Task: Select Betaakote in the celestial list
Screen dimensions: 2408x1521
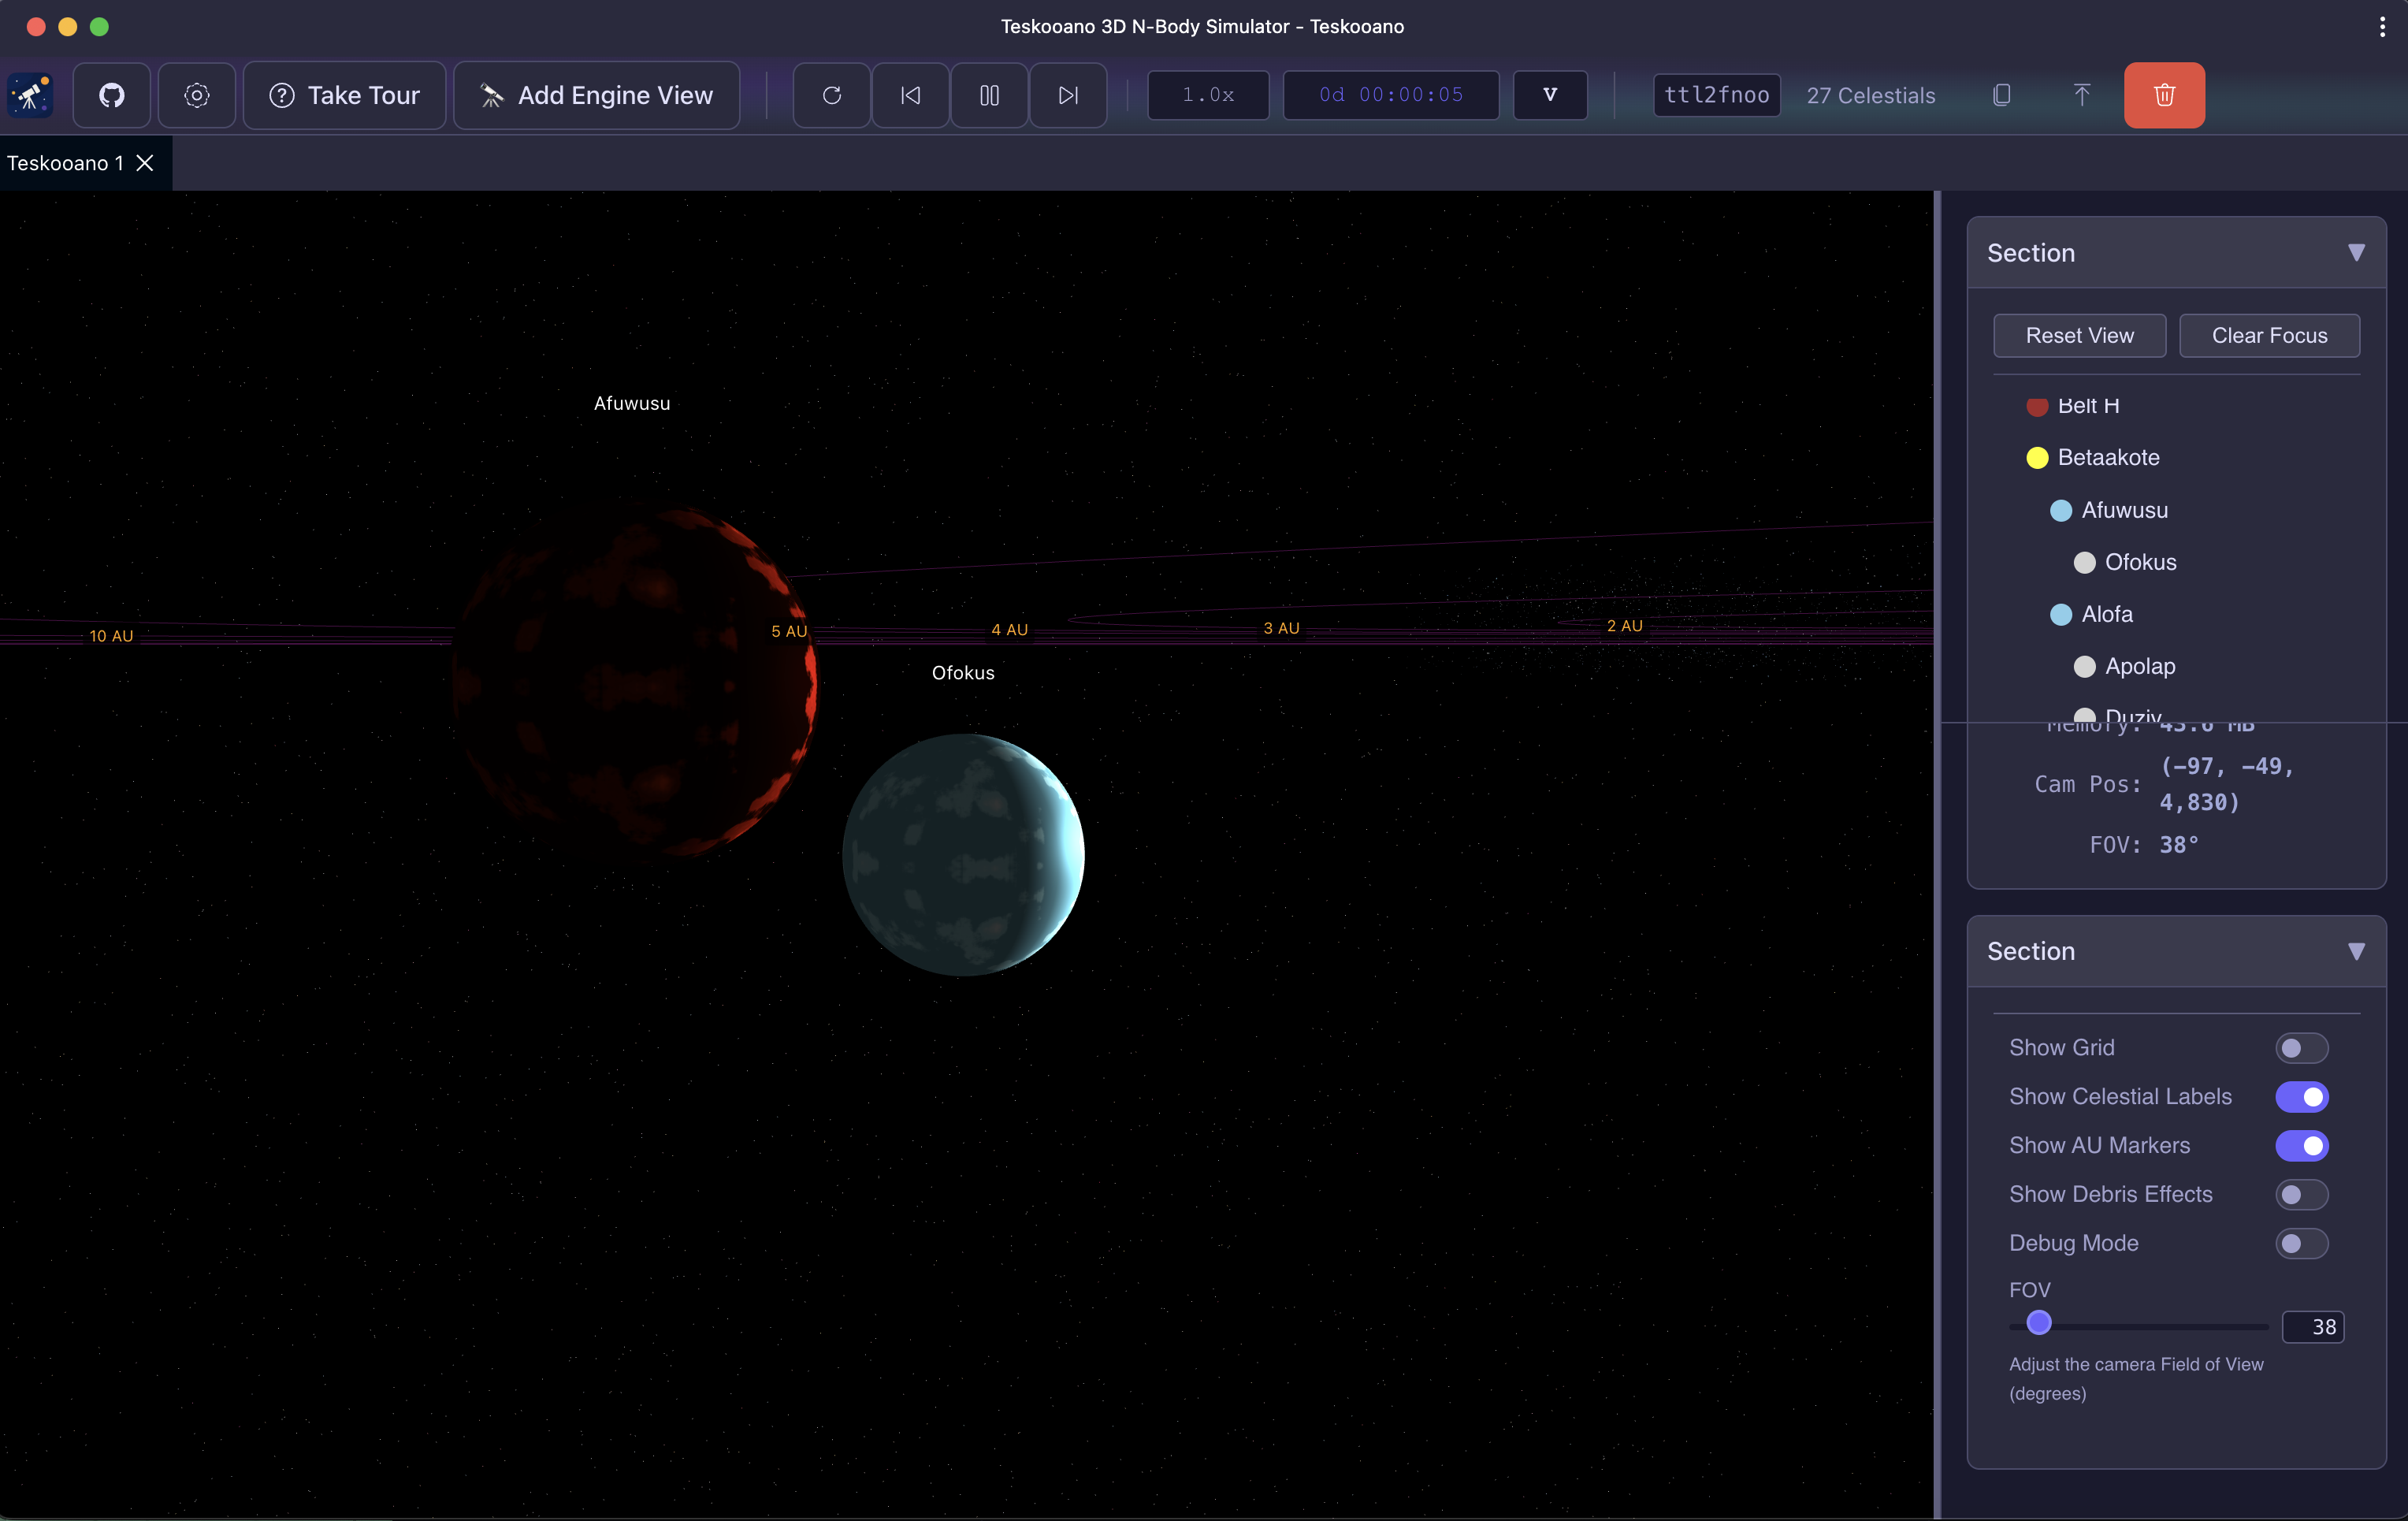Action: point(2108,458)
